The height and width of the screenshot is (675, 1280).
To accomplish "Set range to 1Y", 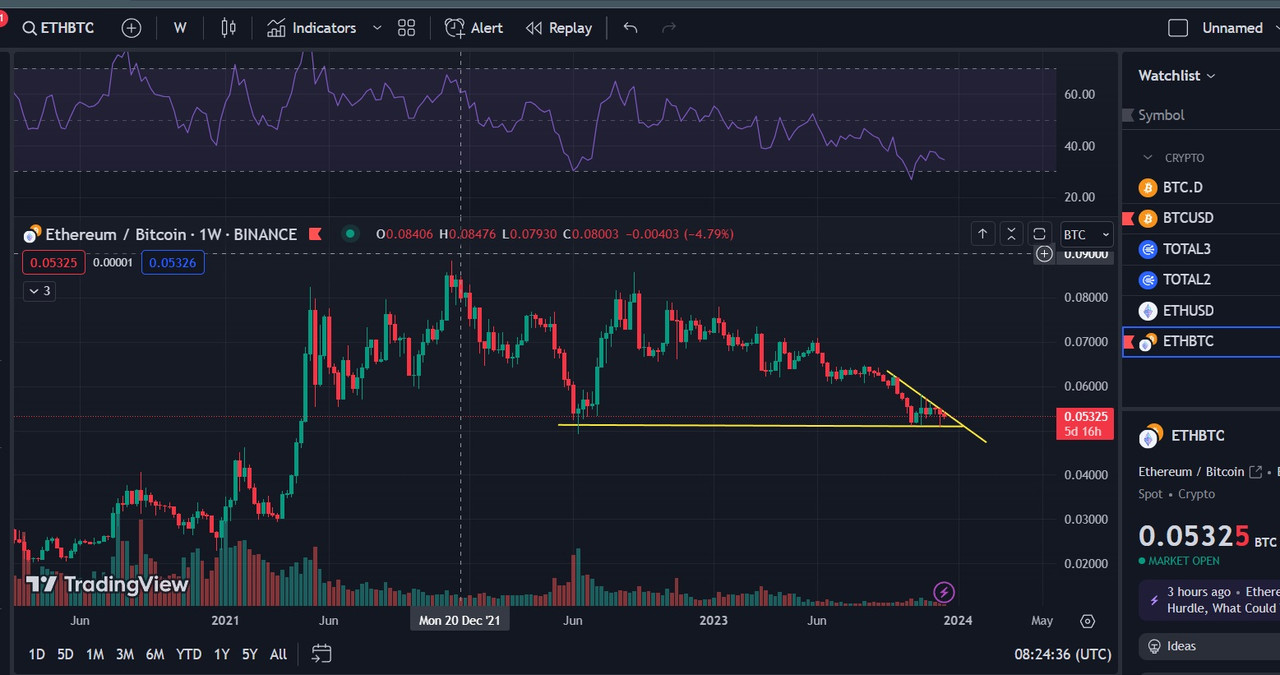I will pos(222,654).
